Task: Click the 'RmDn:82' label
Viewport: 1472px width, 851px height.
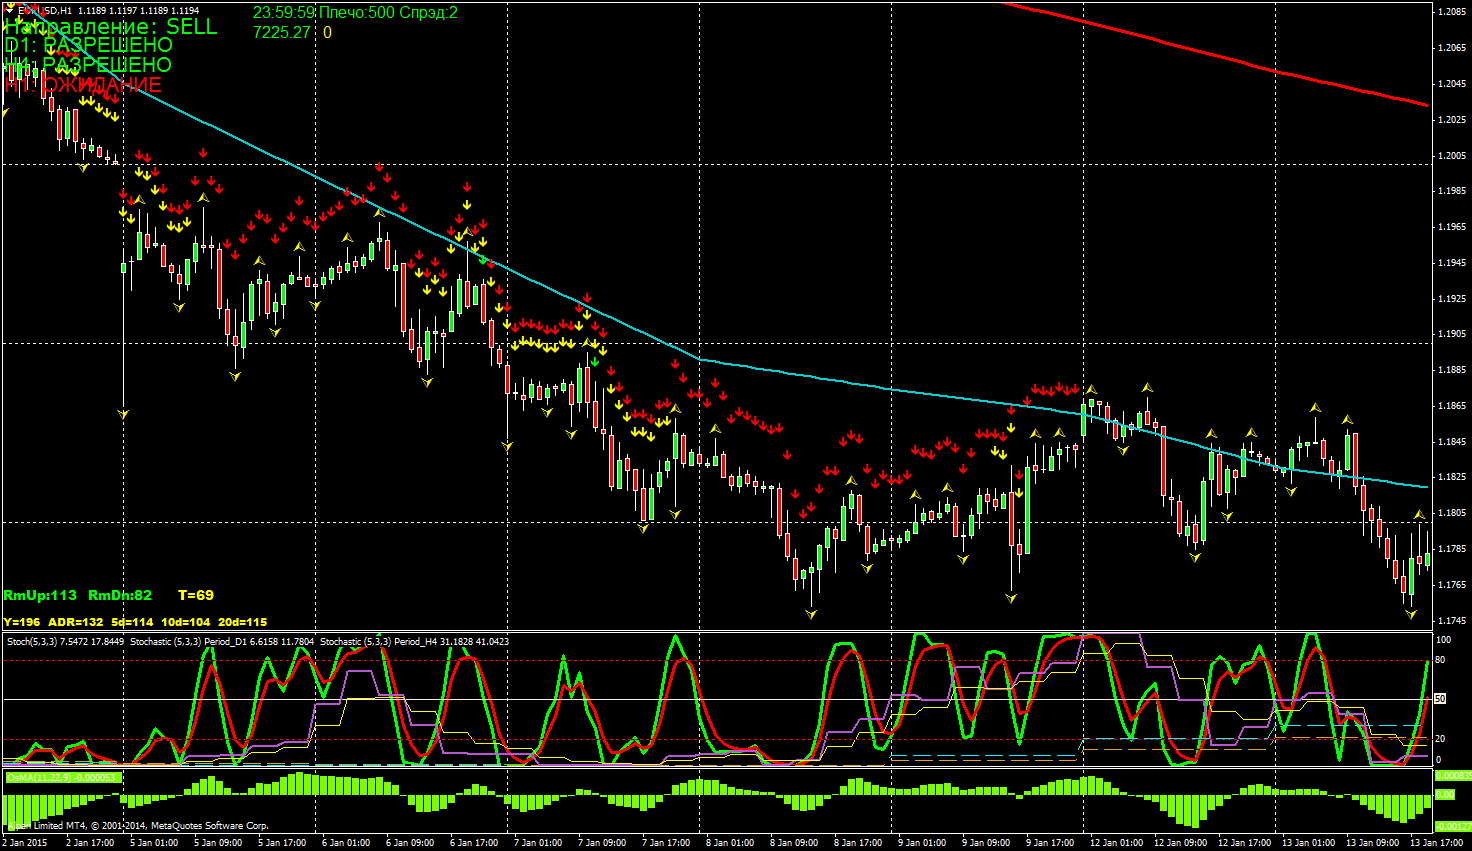Action: (120, 595)
